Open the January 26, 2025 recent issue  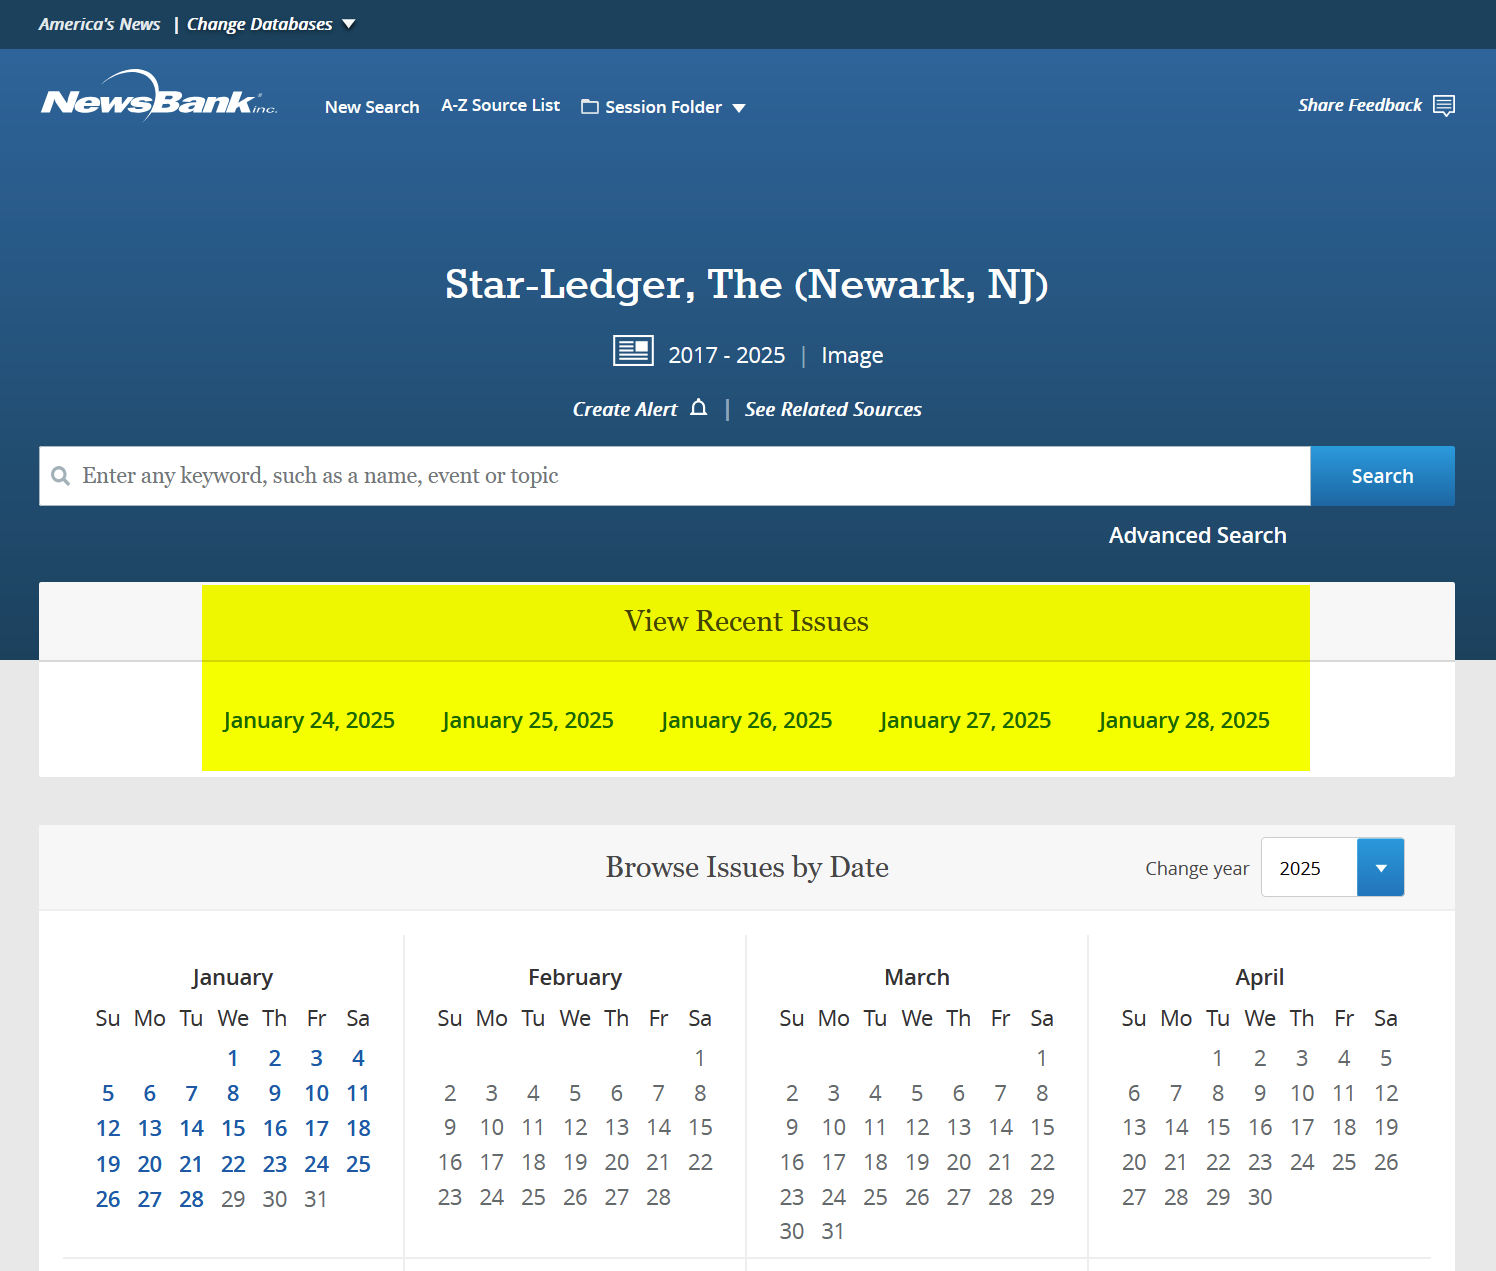746,720
